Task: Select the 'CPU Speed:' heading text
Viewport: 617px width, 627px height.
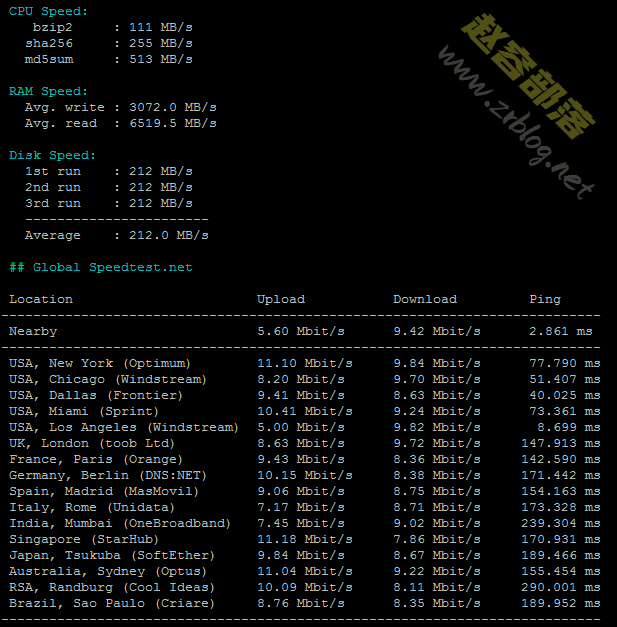Action: tap(48, 11)
